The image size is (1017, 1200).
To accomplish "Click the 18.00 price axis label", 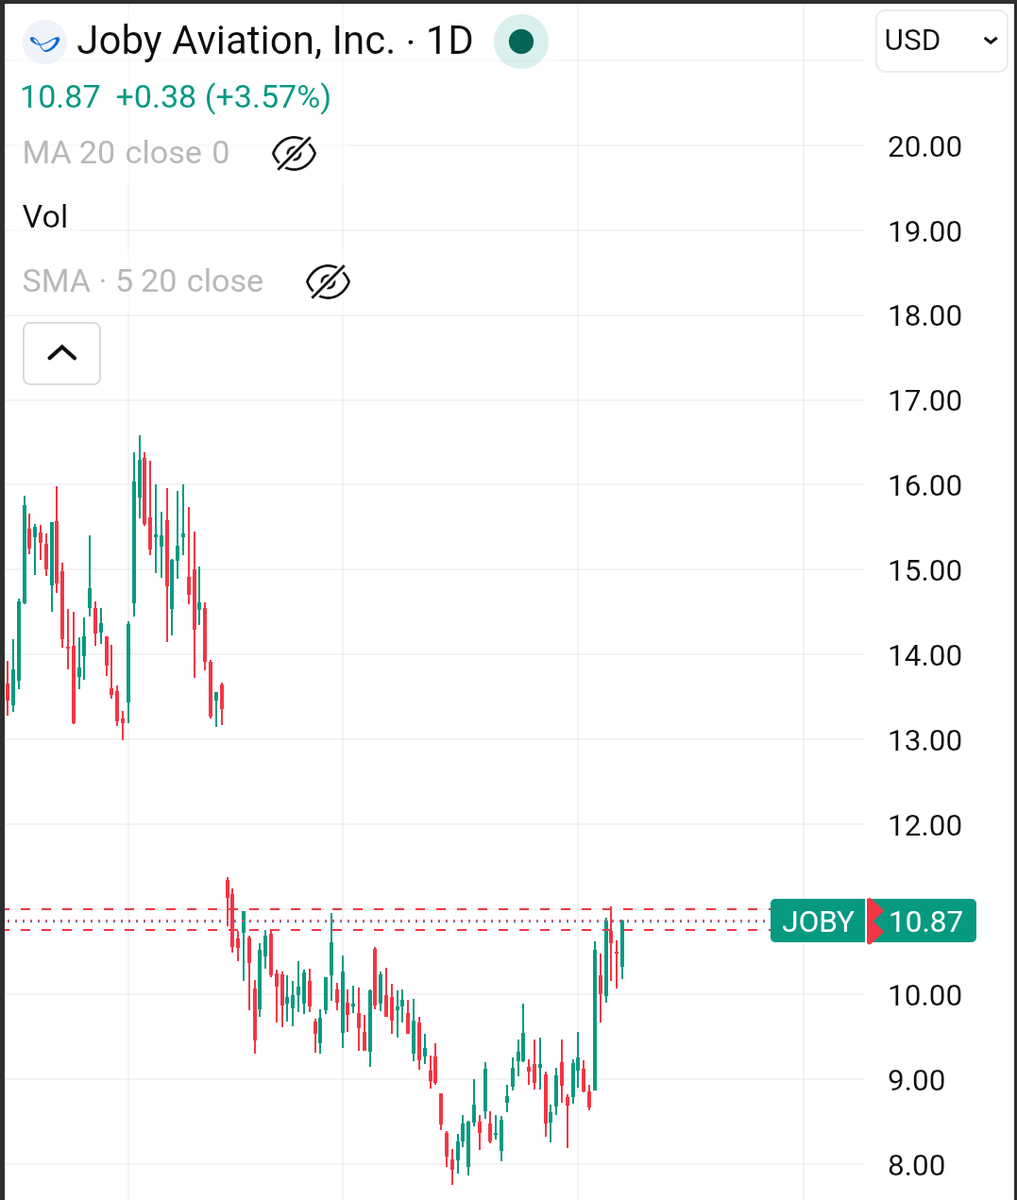I will pos(925,316).
